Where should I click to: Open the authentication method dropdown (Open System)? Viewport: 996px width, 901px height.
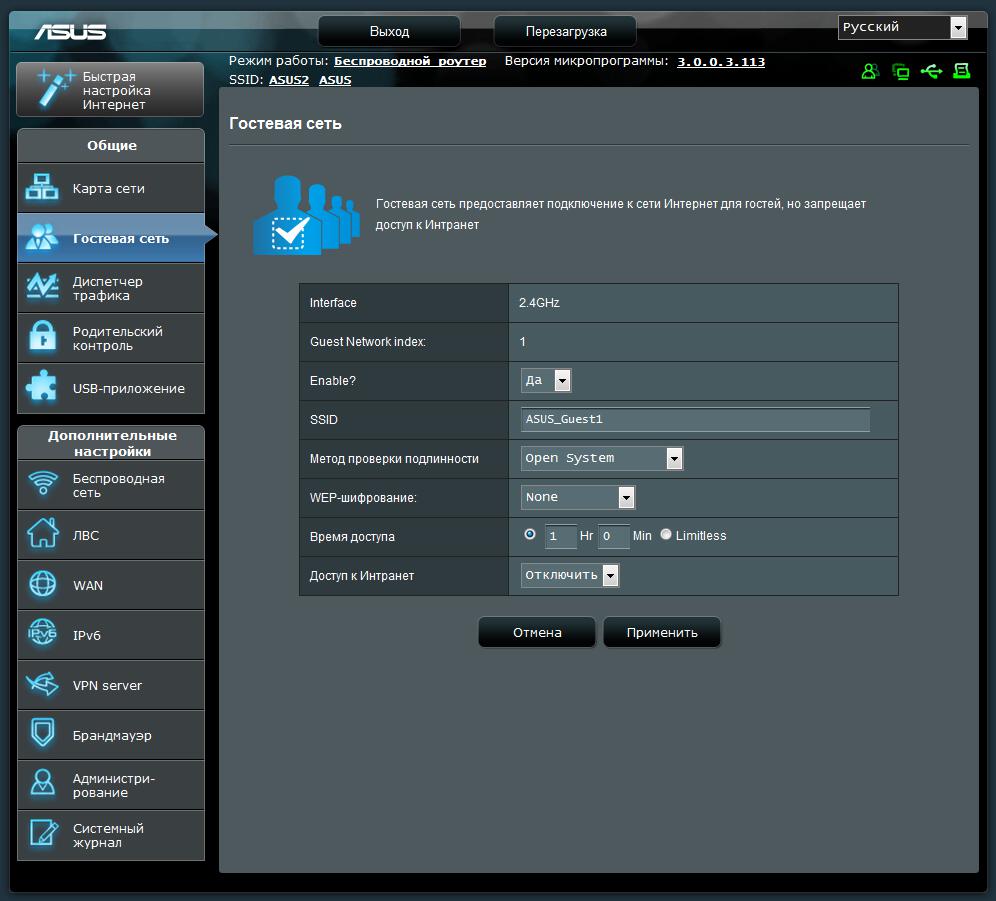[602, 458]
